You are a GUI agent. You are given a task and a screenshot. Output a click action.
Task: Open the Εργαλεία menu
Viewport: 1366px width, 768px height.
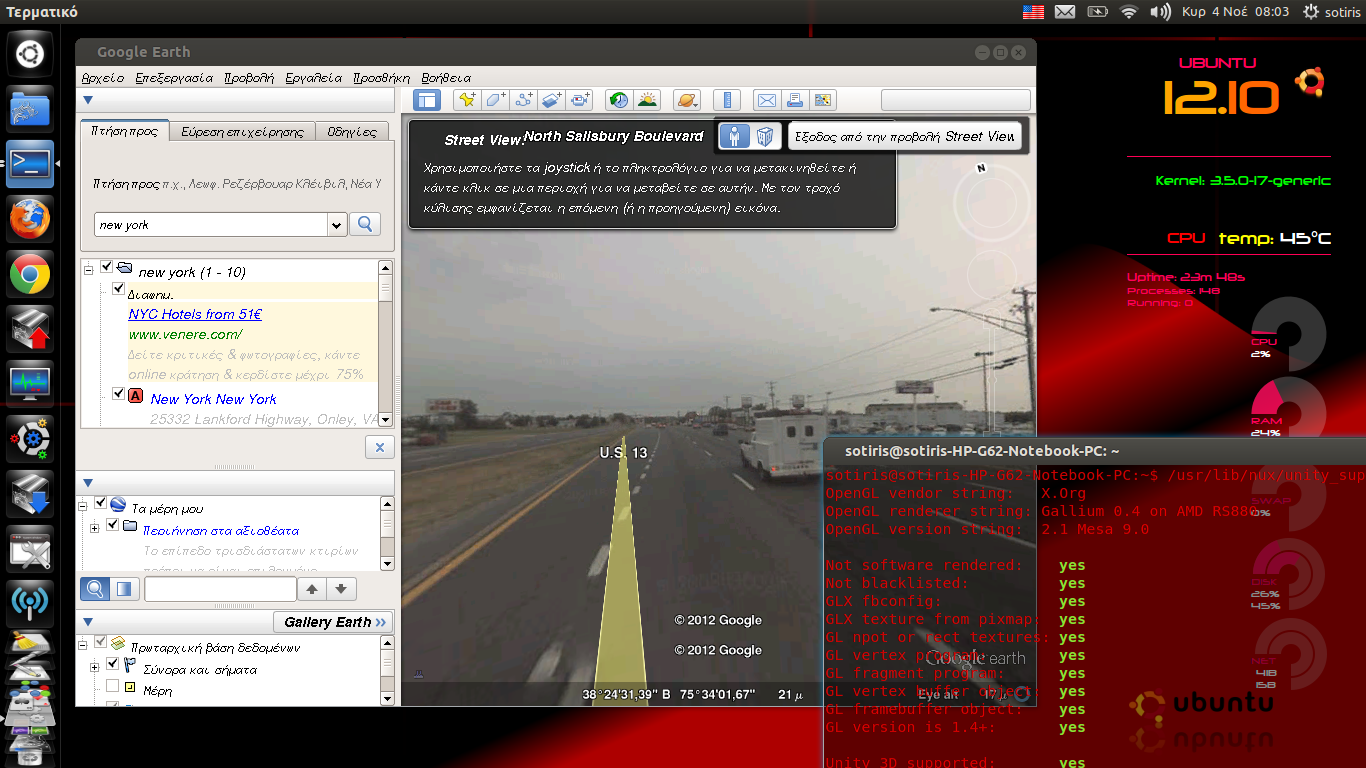313,77
